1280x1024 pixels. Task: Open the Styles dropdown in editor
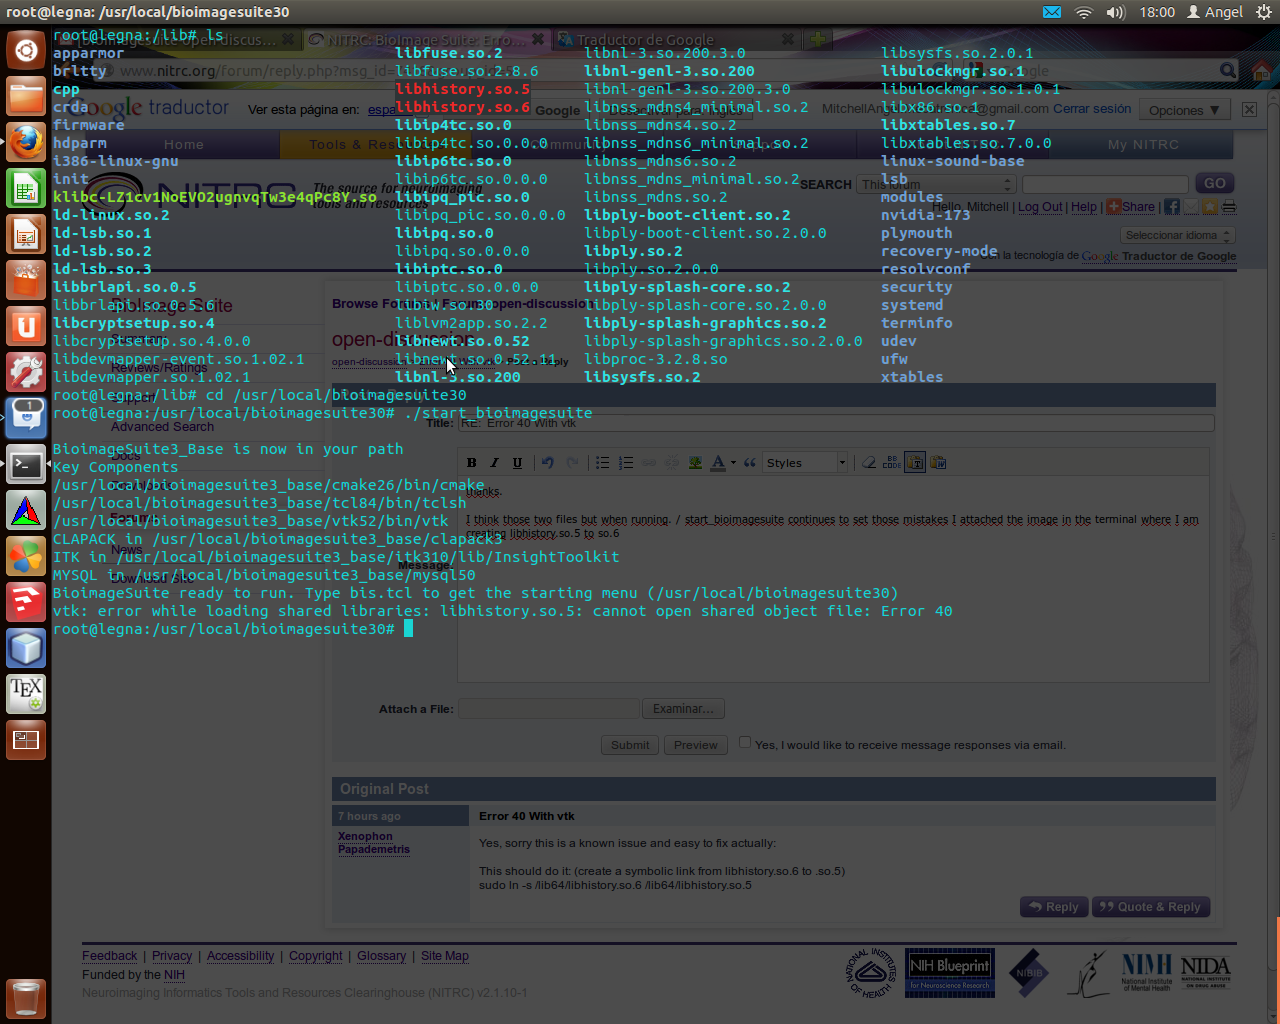click(x=805, y=463)
